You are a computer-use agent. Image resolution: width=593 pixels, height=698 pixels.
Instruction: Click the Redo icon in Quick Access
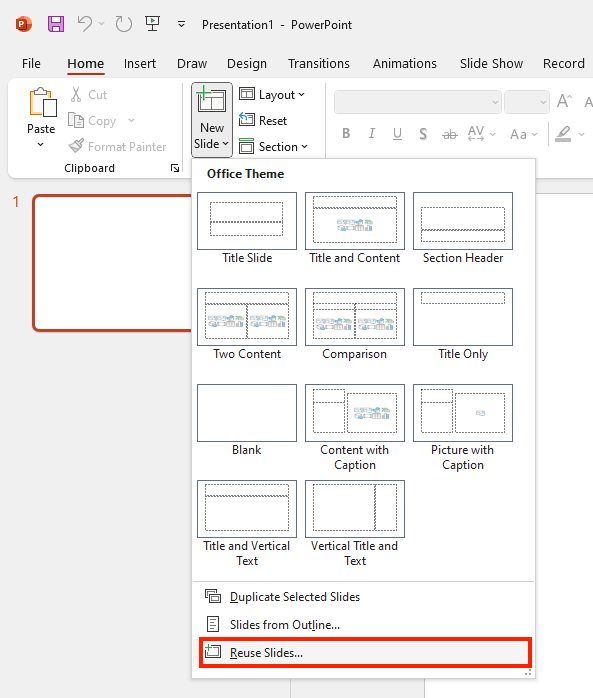click(123, 24)
